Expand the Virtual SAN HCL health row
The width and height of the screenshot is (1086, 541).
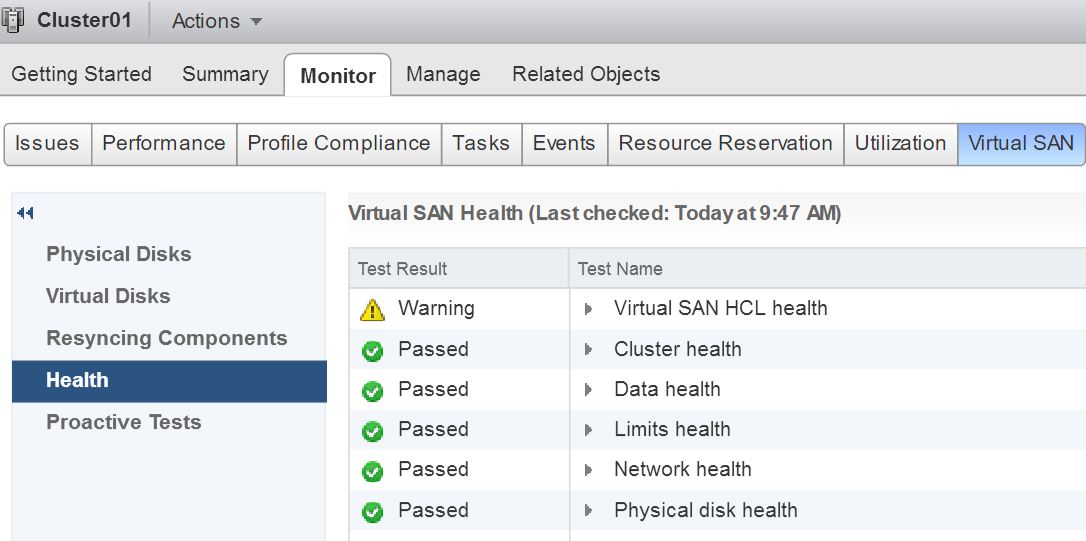pos(589,309)
